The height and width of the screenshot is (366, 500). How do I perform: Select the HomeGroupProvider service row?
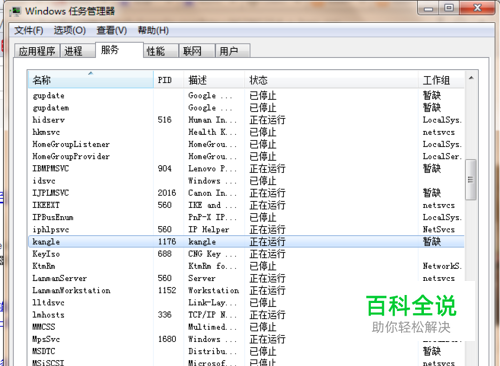point(246,156)
